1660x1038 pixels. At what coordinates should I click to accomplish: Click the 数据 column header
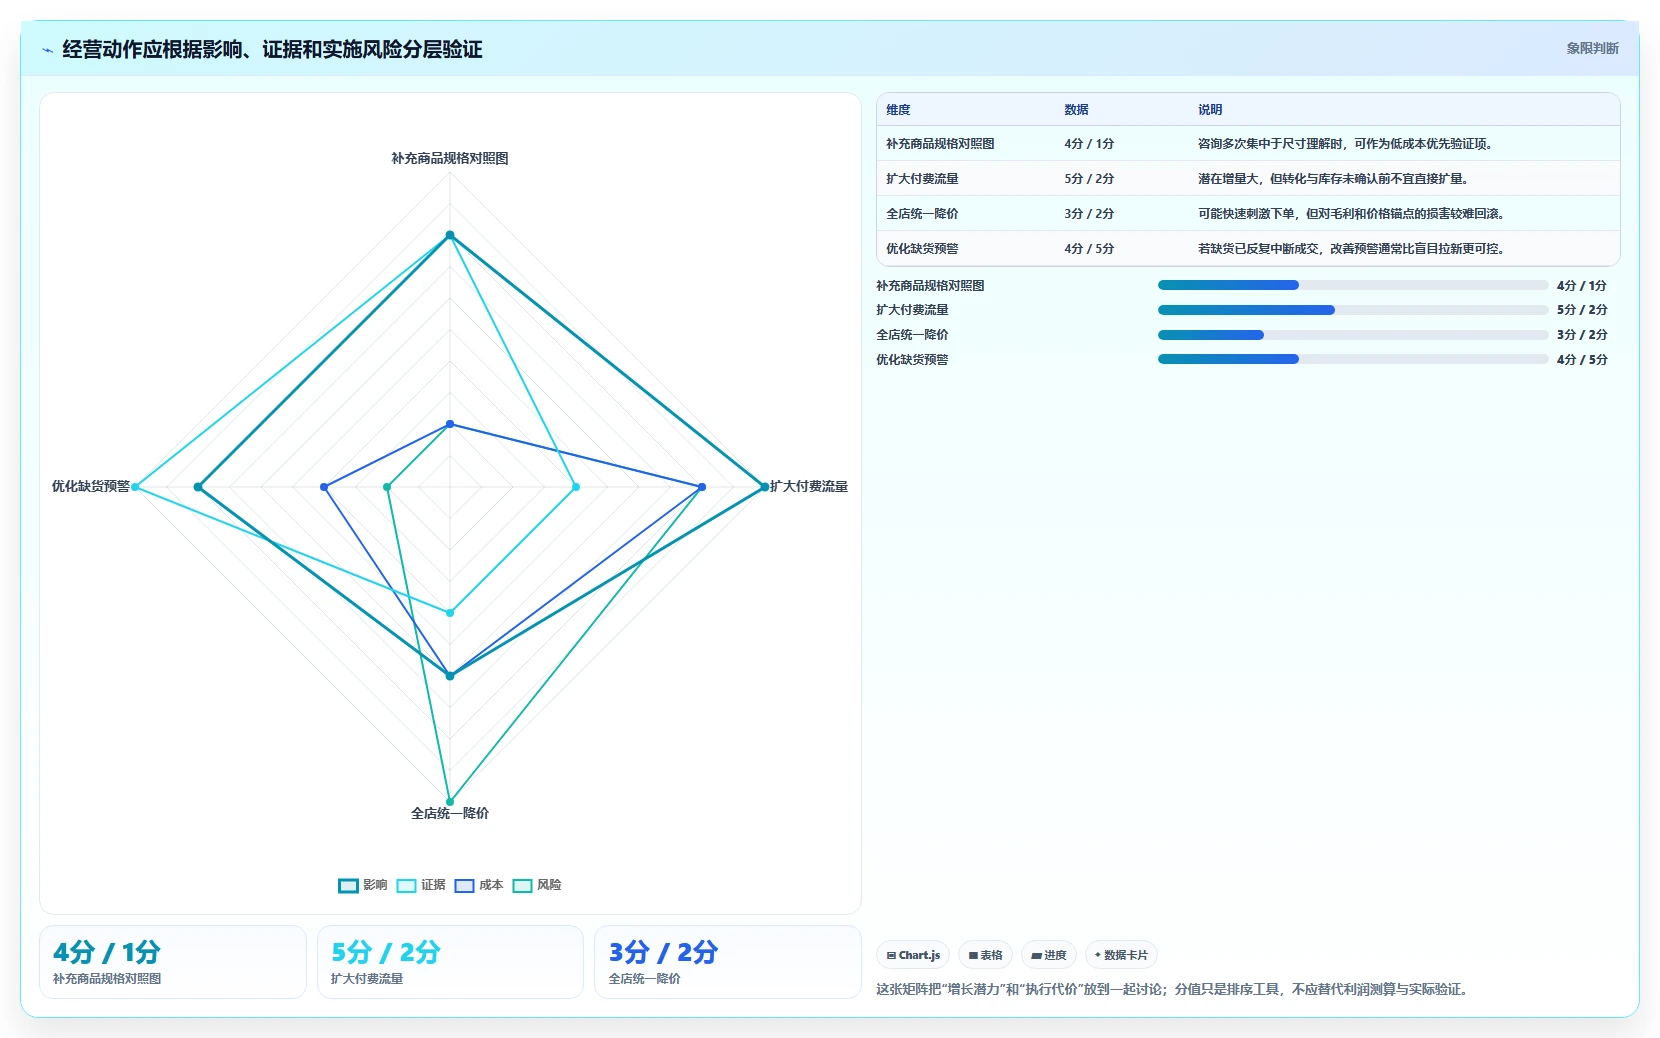1076,110
